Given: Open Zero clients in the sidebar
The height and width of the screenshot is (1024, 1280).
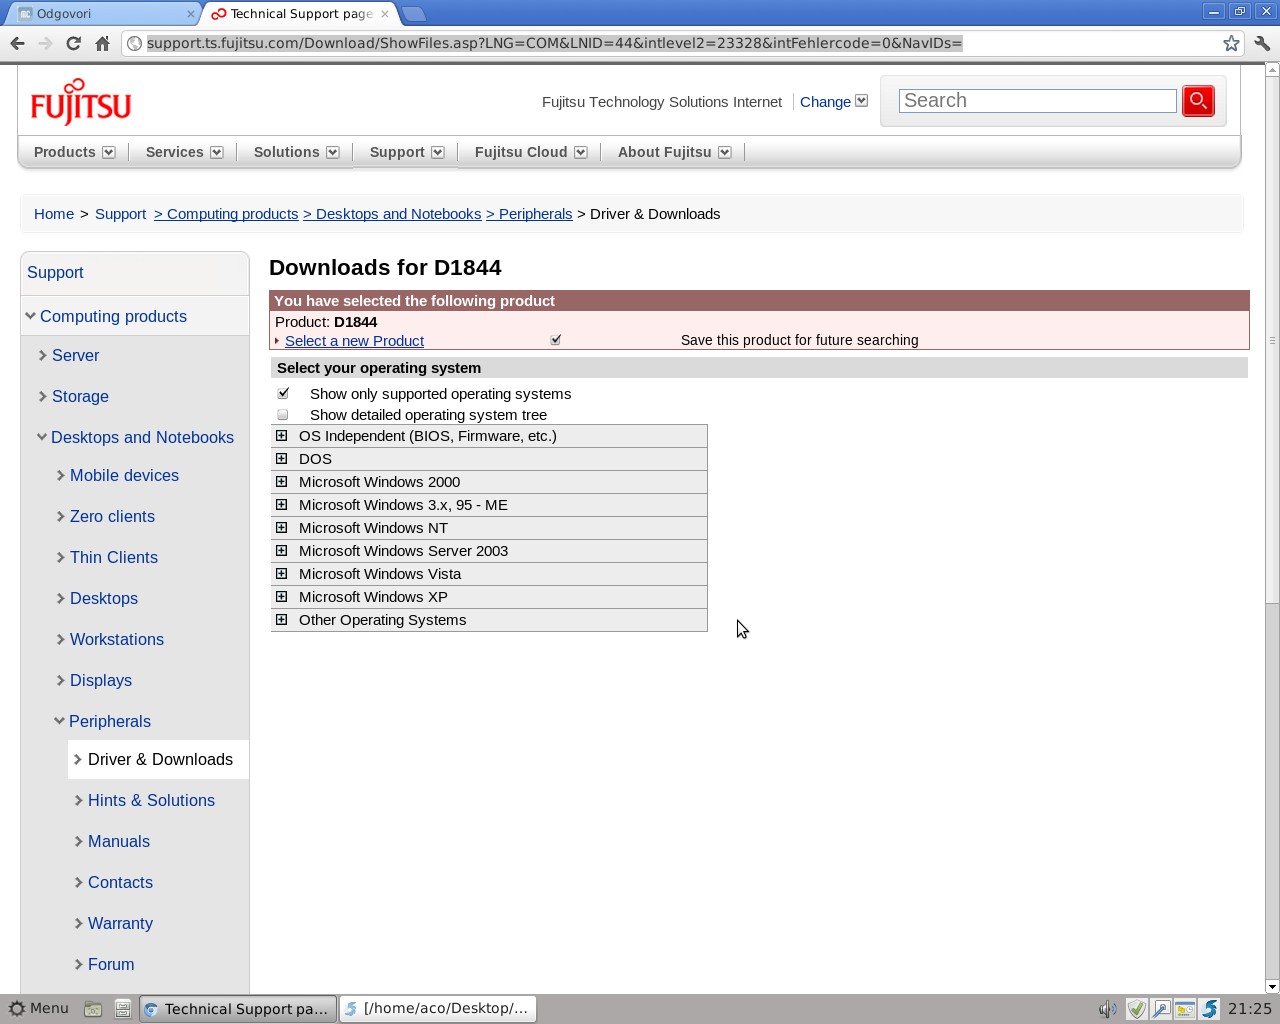Looking at the screenshot, I should coord(112,517).
